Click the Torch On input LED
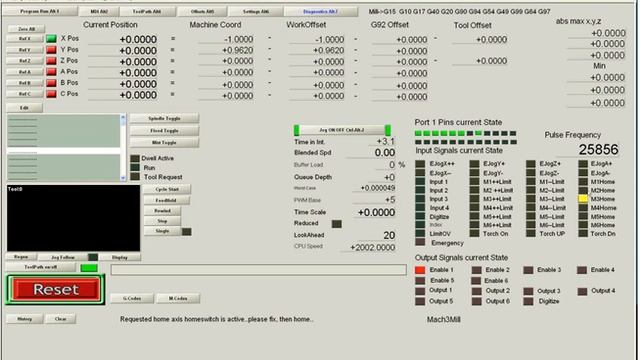640x360 pixels. click(x=474, y=233)
